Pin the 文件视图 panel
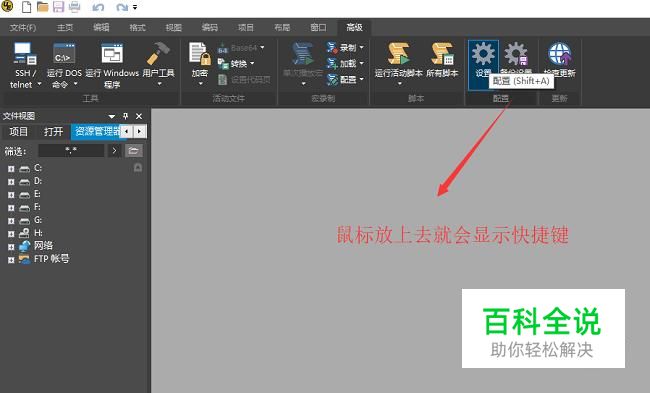Screen dimensions: 650x393 pos(126,116)
